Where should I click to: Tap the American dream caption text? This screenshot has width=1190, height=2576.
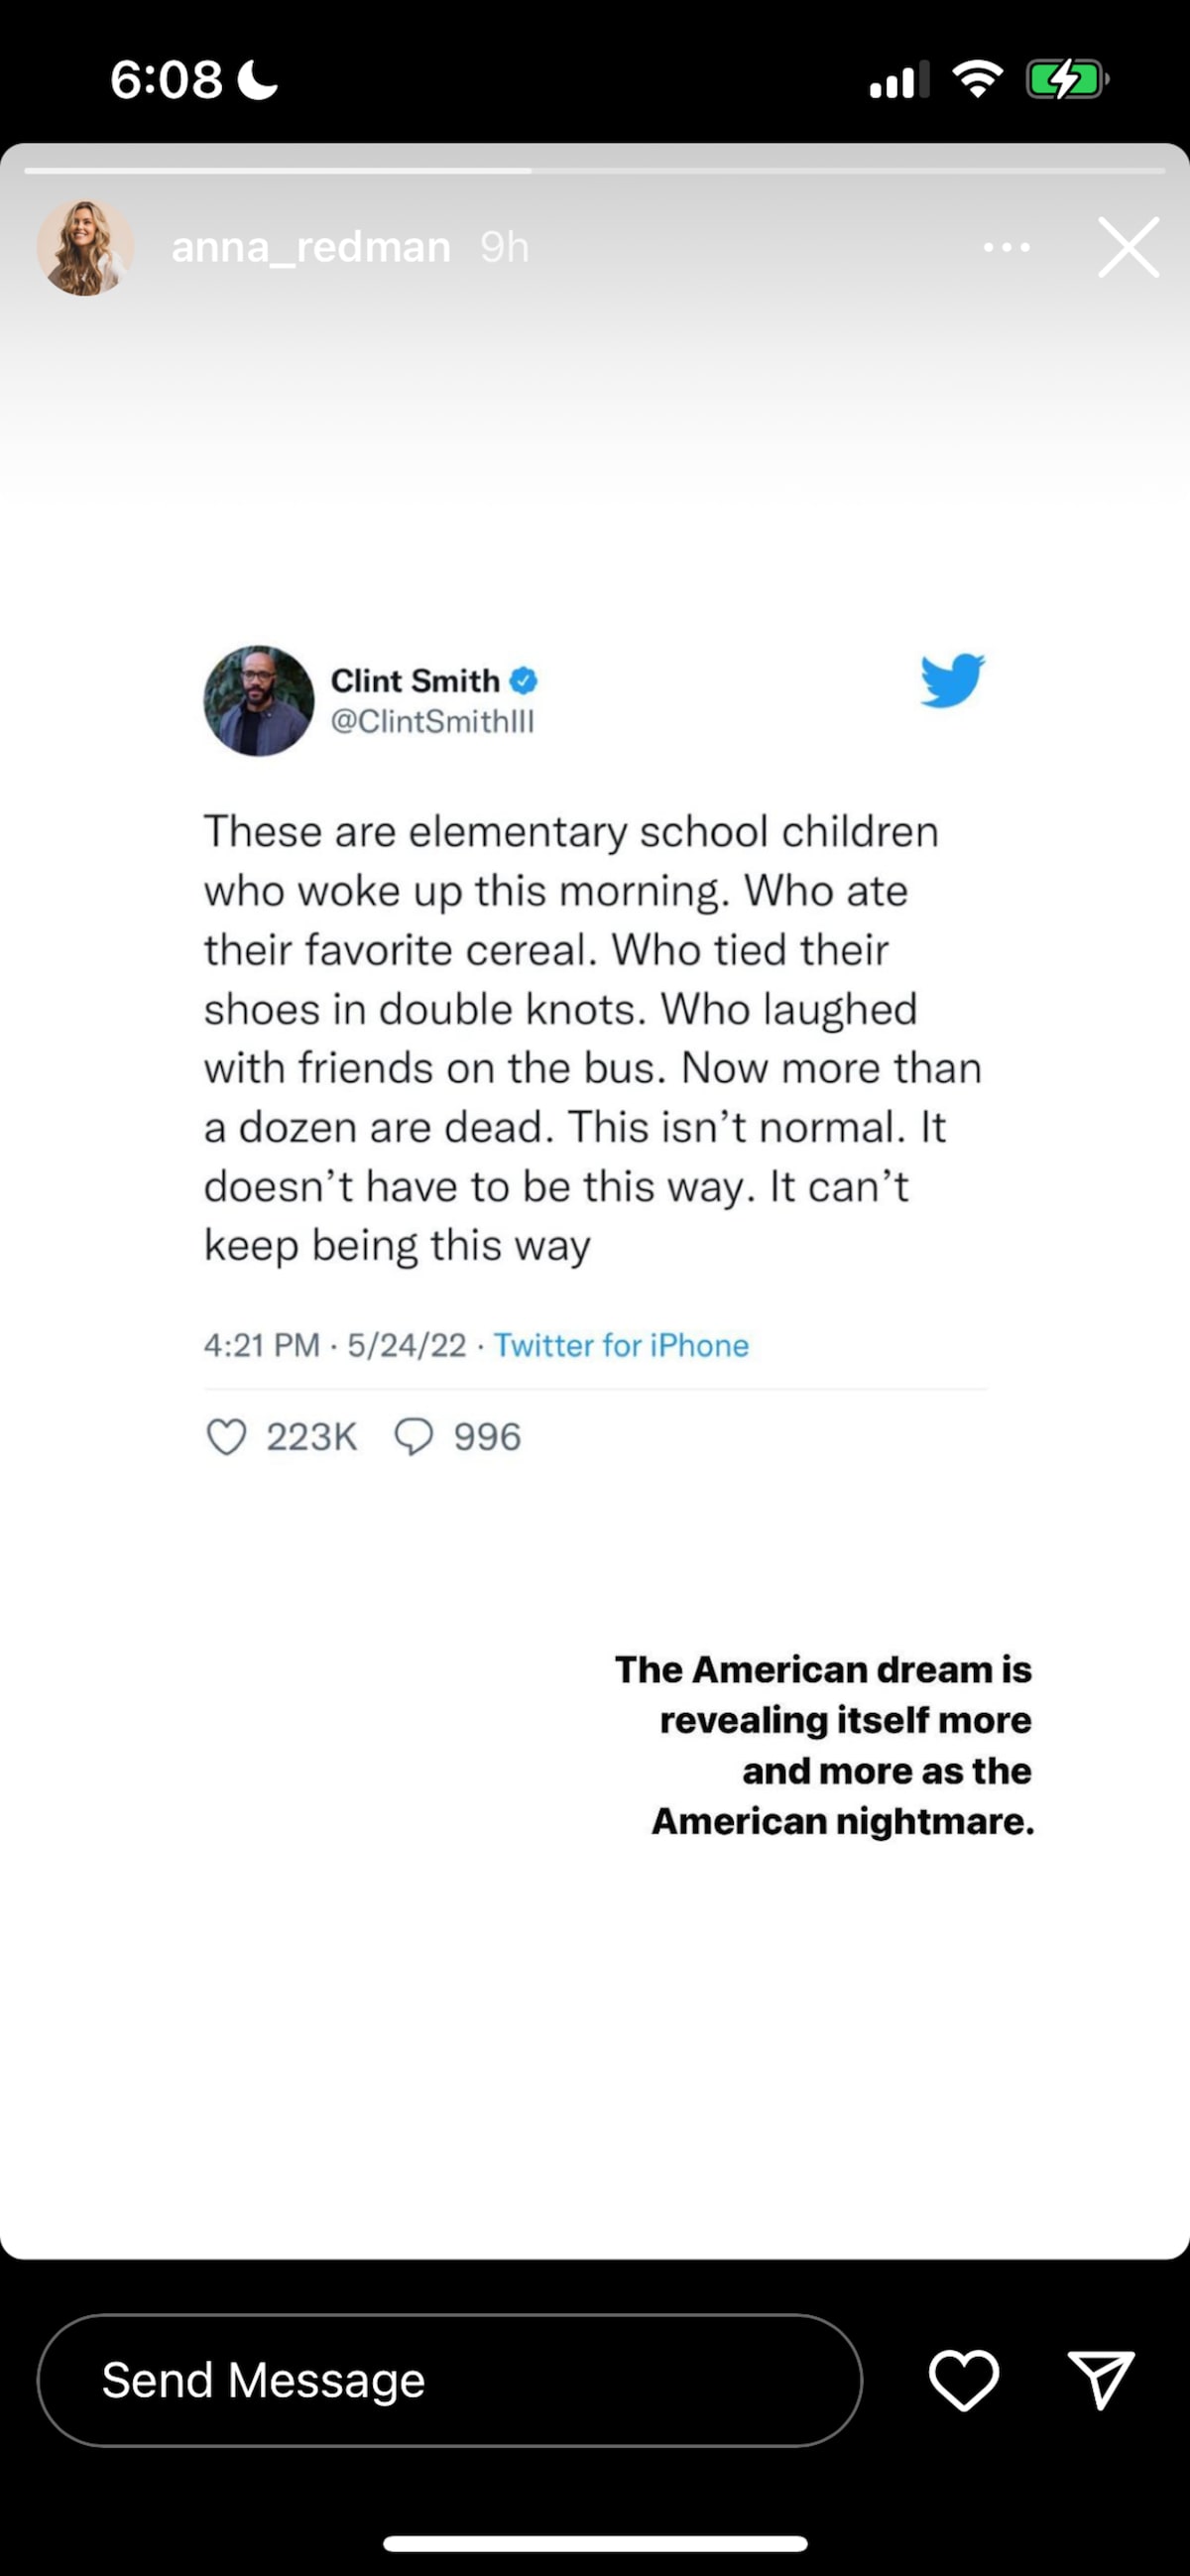pyautogui.click(x=825, y=1745)
